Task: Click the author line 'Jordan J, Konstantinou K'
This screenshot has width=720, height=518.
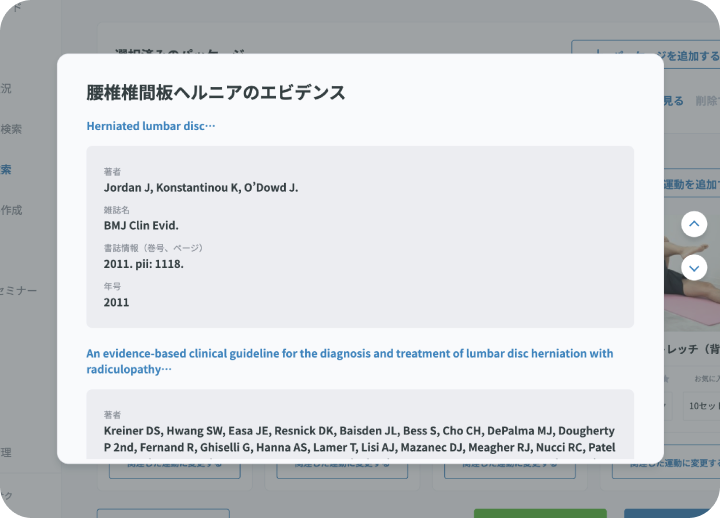Action: (201, 187)
